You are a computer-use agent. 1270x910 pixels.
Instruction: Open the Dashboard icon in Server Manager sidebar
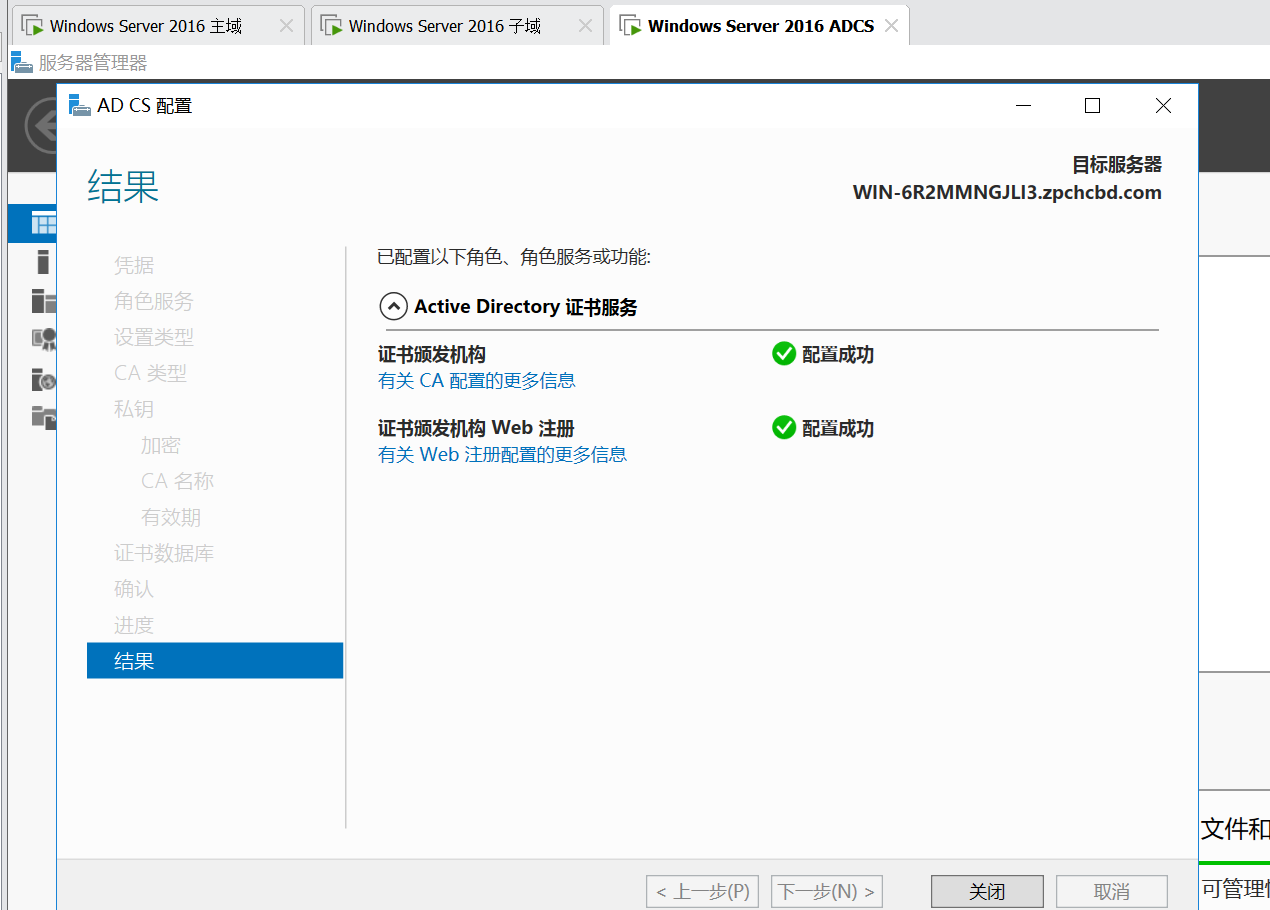(x=43, y=222)
